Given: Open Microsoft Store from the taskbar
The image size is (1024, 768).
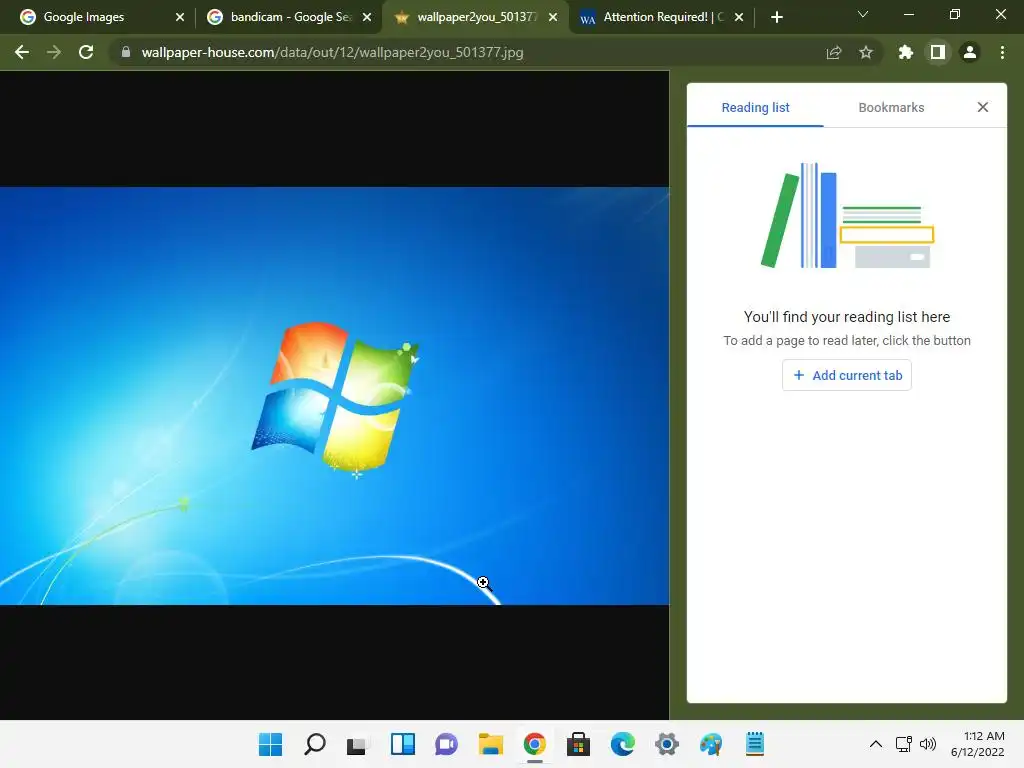Looking at the screenshot, I should [578, 744].
